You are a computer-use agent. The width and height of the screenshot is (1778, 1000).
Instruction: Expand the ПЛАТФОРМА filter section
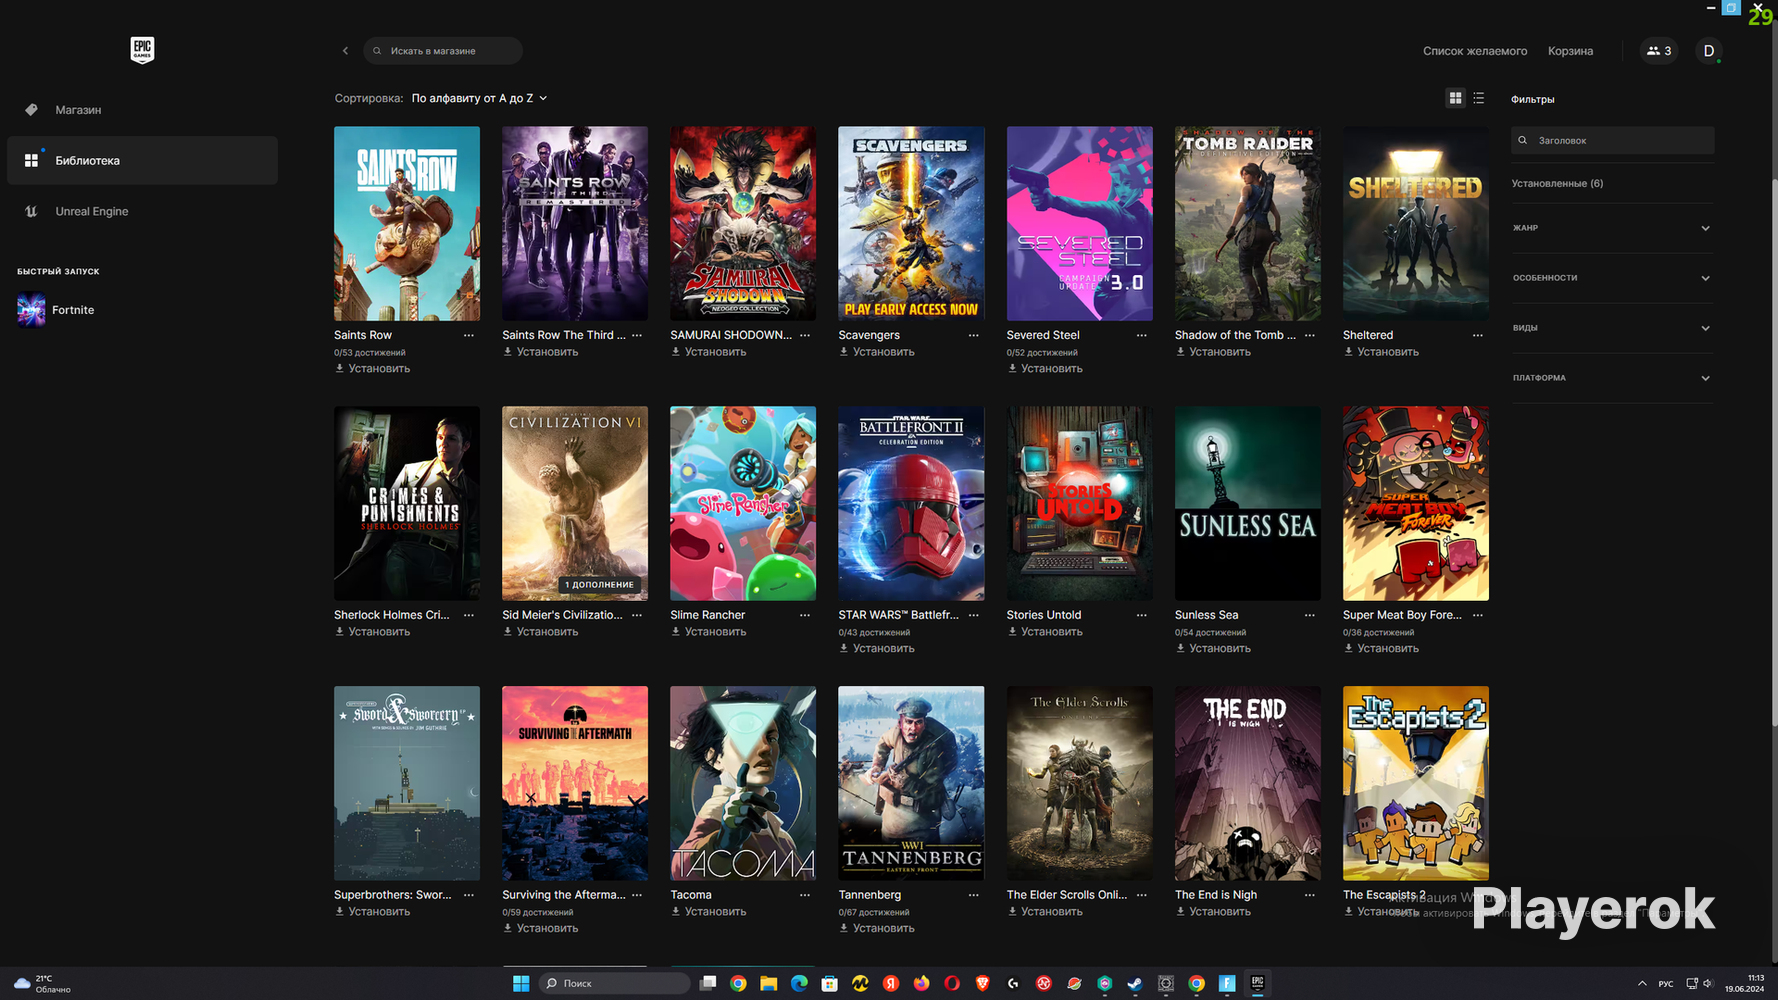tap(1611, 378)
